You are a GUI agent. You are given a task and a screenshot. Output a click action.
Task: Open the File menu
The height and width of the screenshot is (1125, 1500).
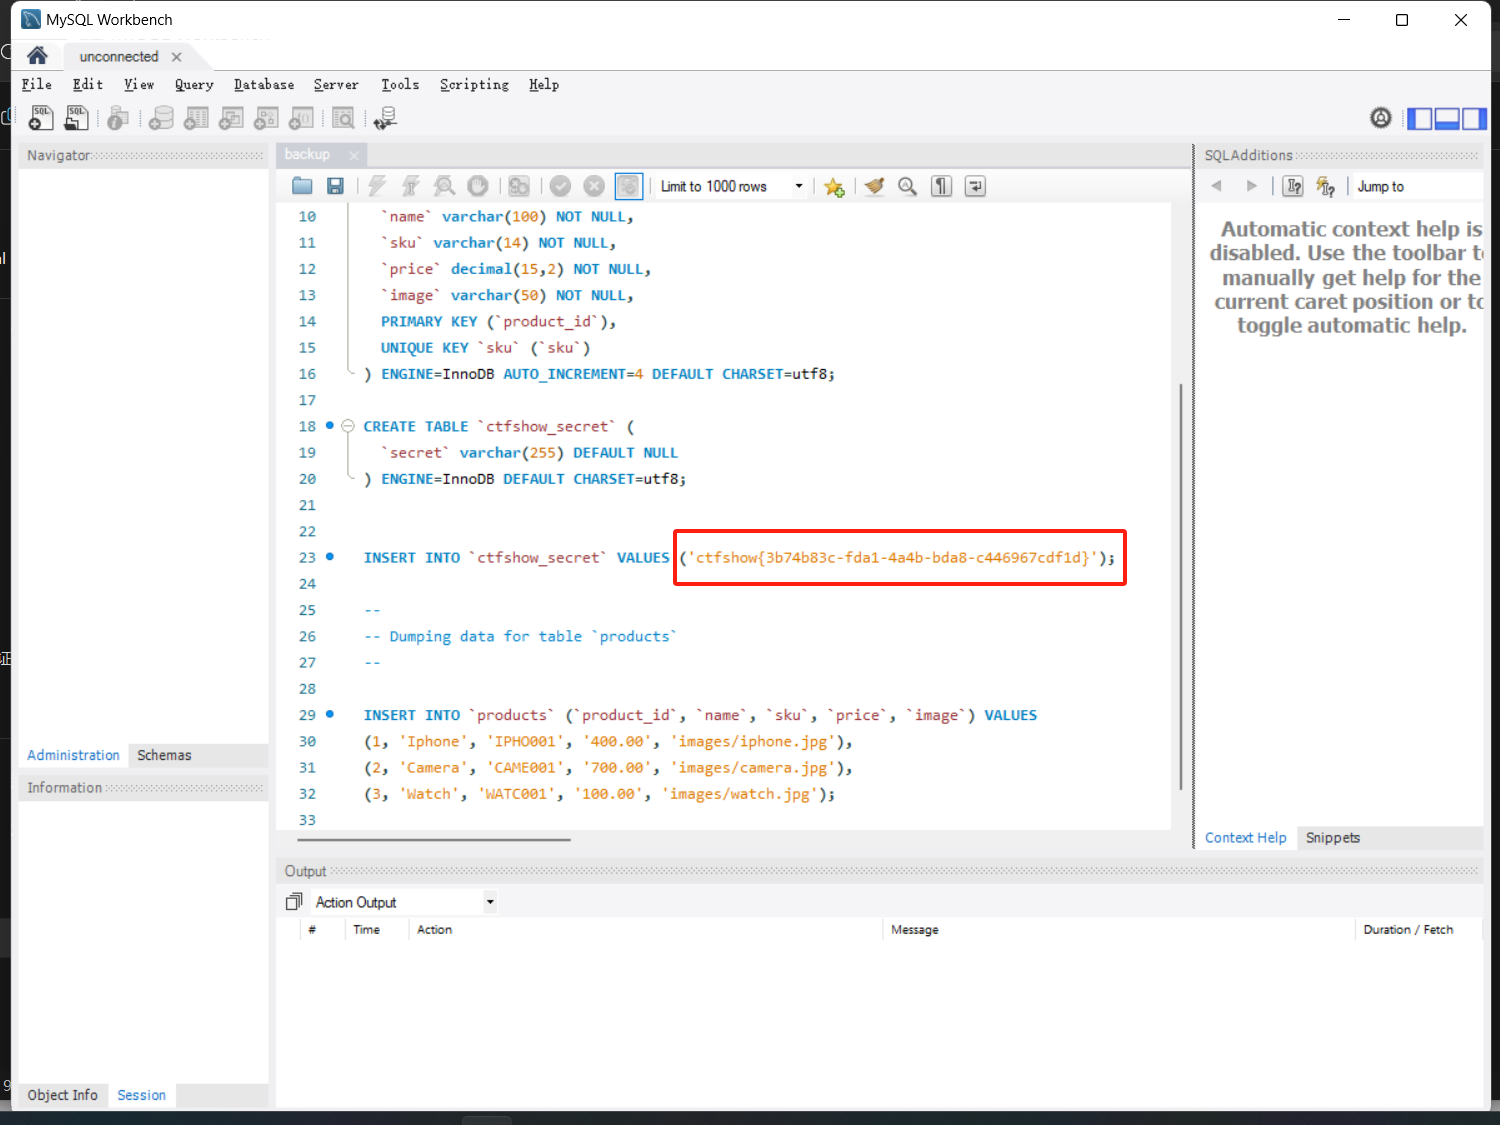point(36,85)
